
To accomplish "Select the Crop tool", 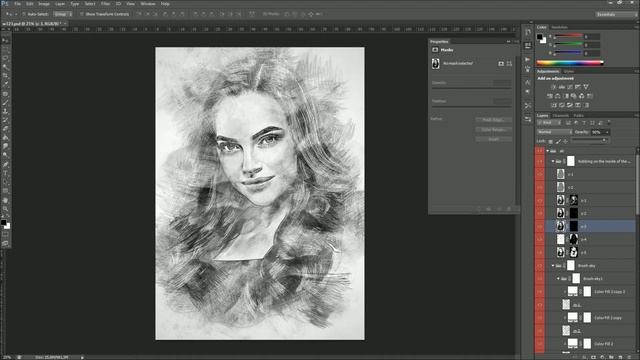I will (x=5, y=76).
